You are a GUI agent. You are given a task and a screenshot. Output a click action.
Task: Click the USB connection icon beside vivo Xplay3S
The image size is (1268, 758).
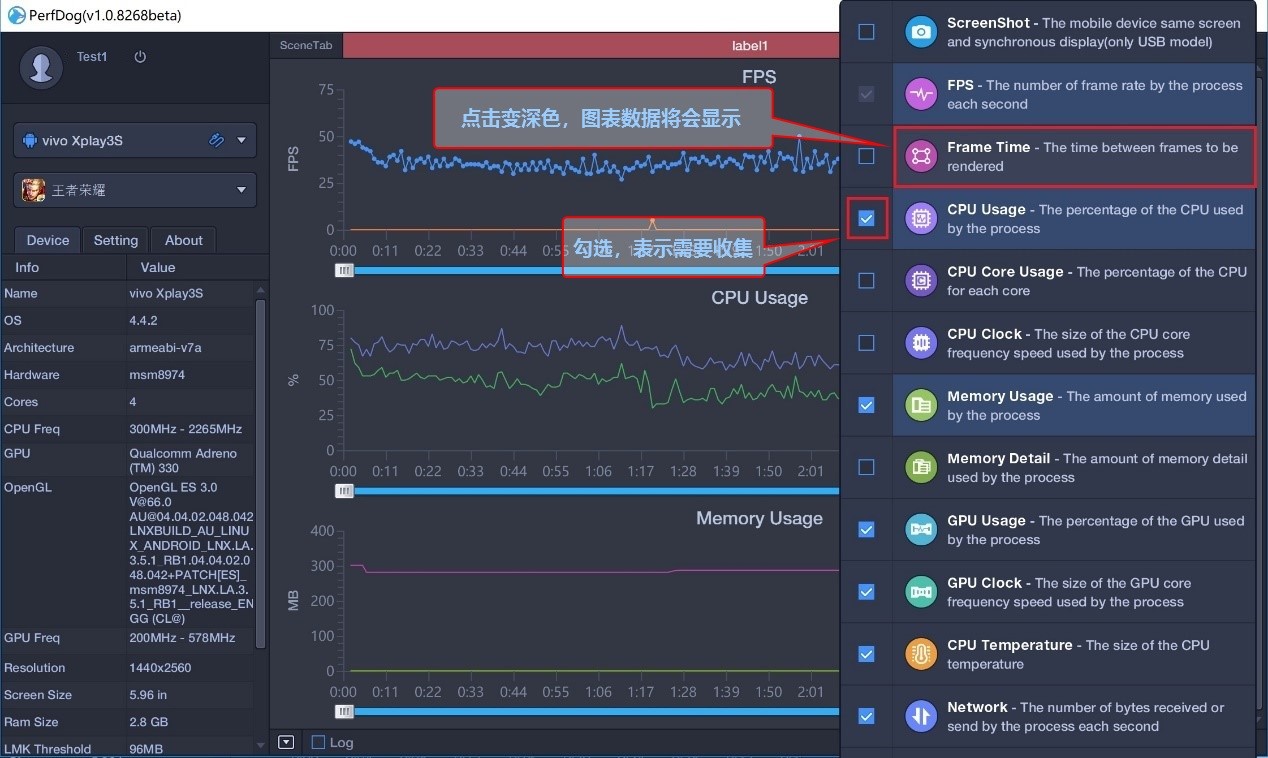[x=216, y=139]
